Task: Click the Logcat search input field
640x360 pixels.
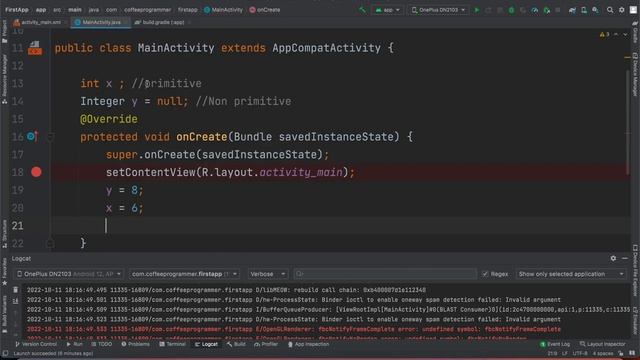Action: click(385, 274)
